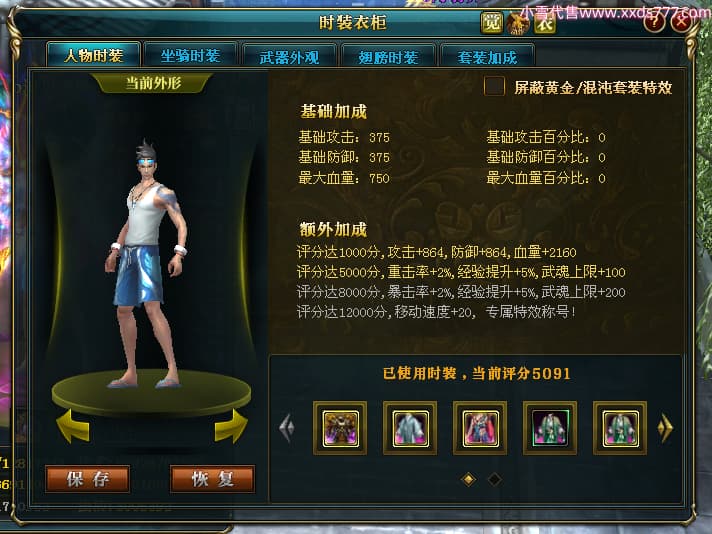Rotate character left with yellow arrow
712x534 pixels.
coord(73,426)
